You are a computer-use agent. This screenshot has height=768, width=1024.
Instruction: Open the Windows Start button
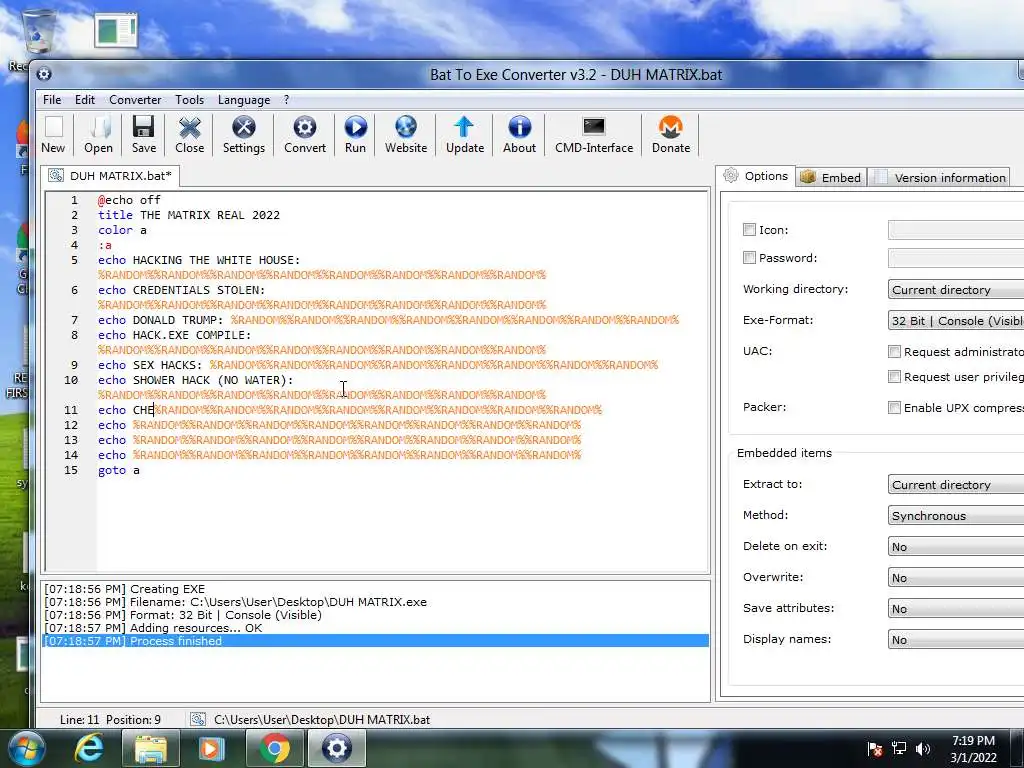coord(25,748)
